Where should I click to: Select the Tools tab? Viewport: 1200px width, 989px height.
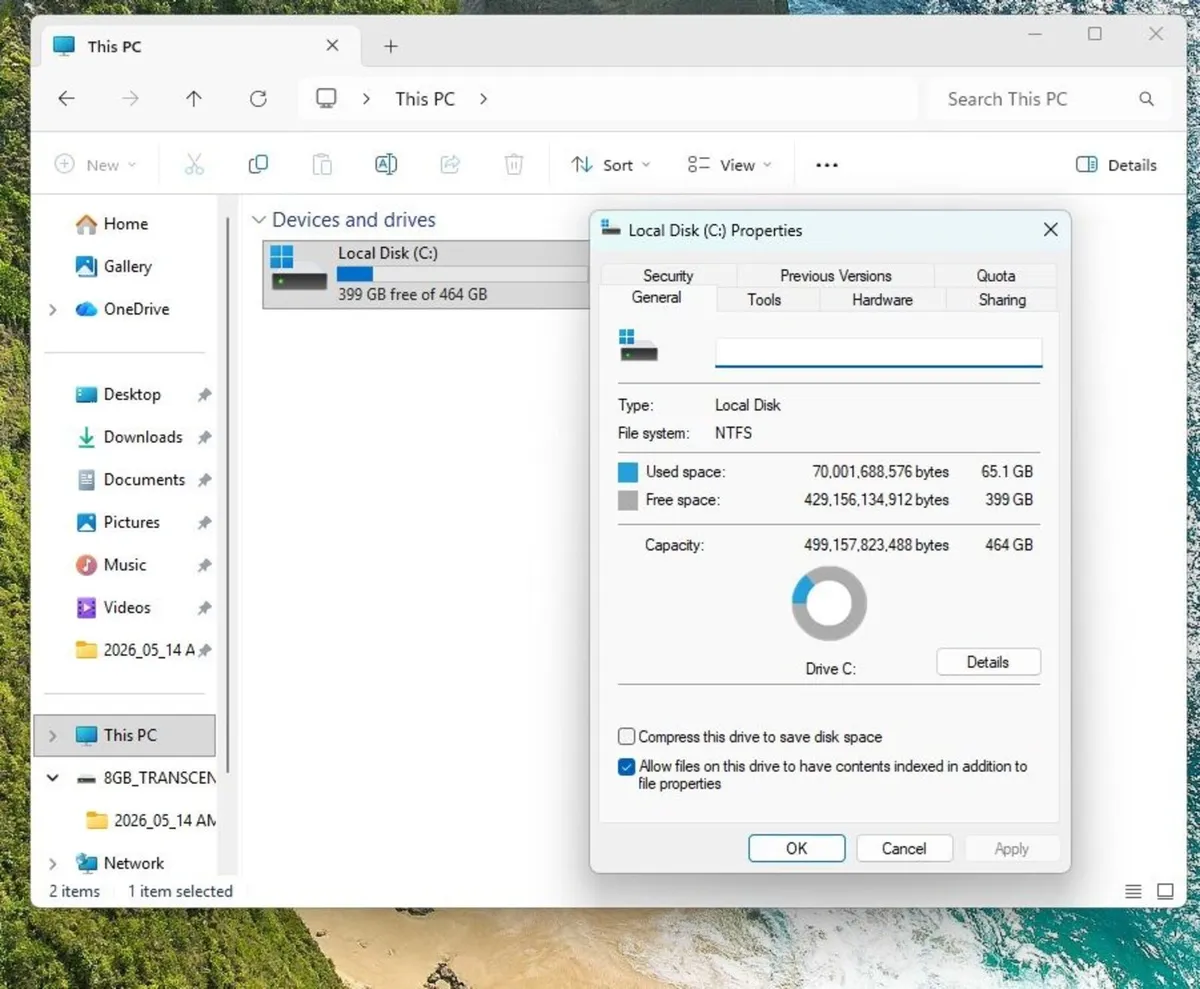click(x=764, y=299)
